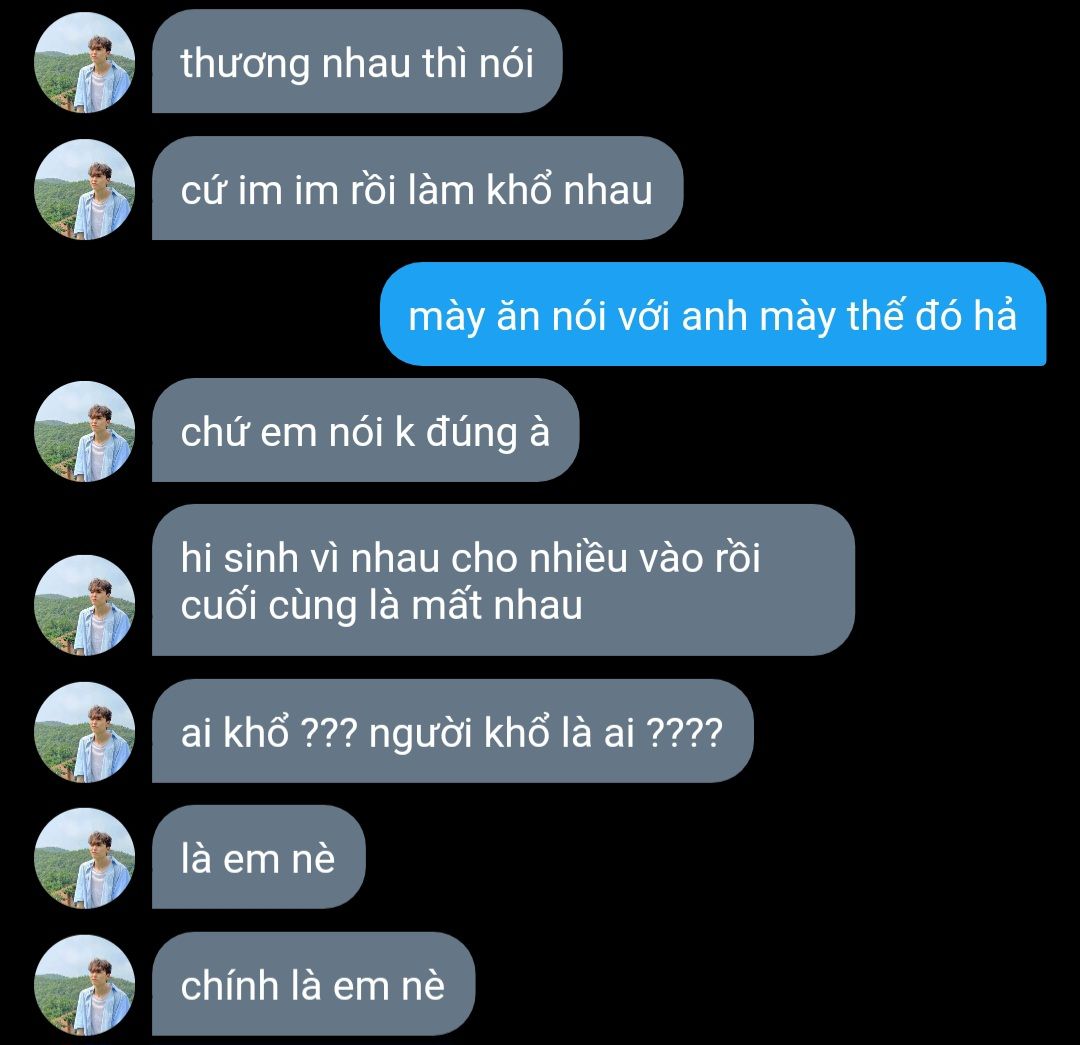
Task: Tap the avatar beside 'thương nhau thì nói'
Action: (x=84, y=63)
